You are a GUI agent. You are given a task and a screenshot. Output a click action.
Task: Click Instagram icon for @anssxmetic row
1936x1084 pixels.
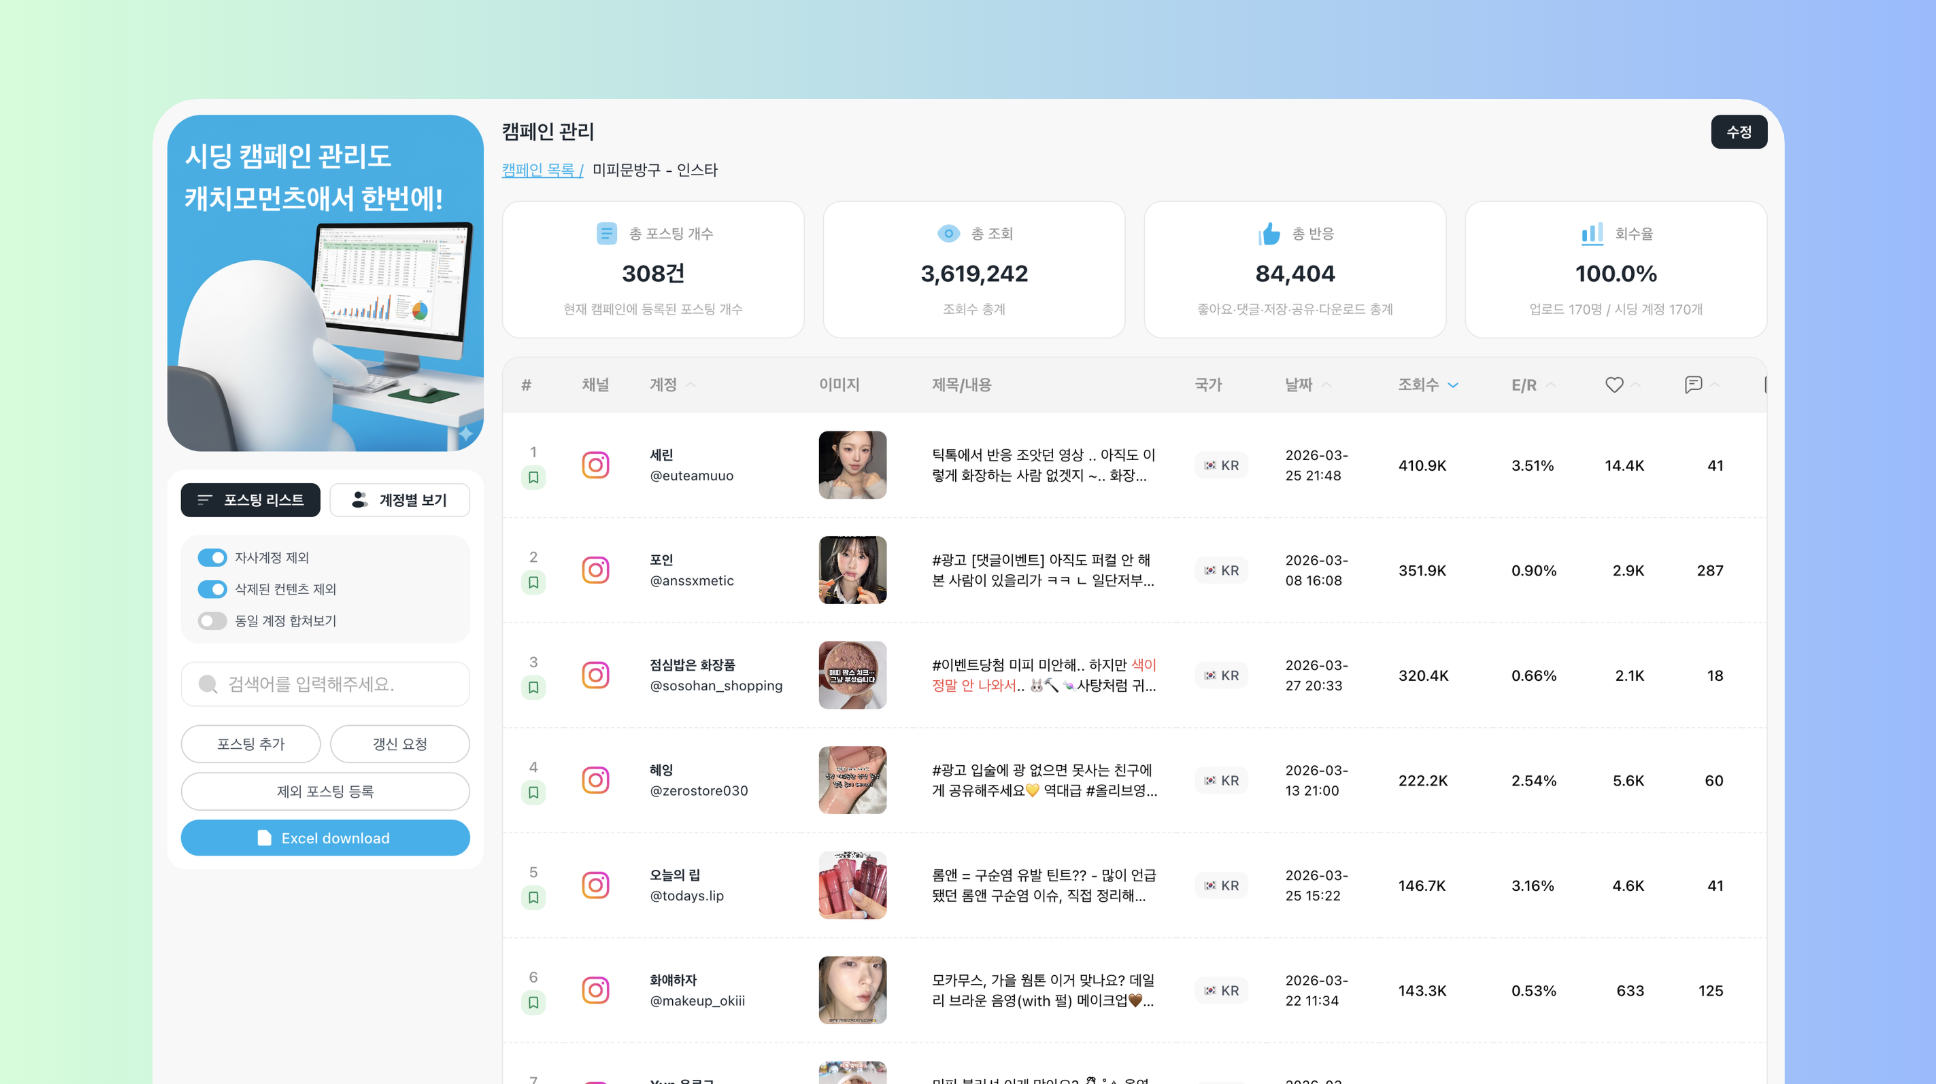pyautogui.click(x=596, y=570)
